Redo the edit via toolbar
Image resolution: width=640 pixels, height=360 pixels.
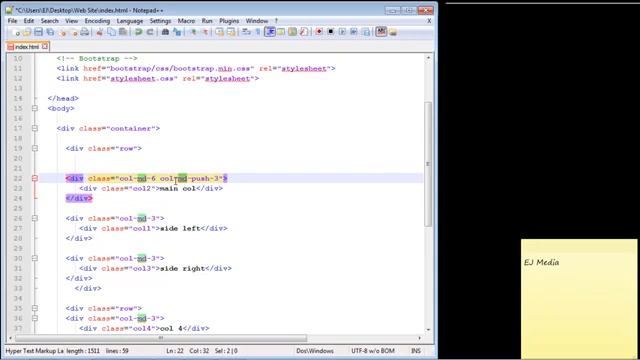click(150, 32)
